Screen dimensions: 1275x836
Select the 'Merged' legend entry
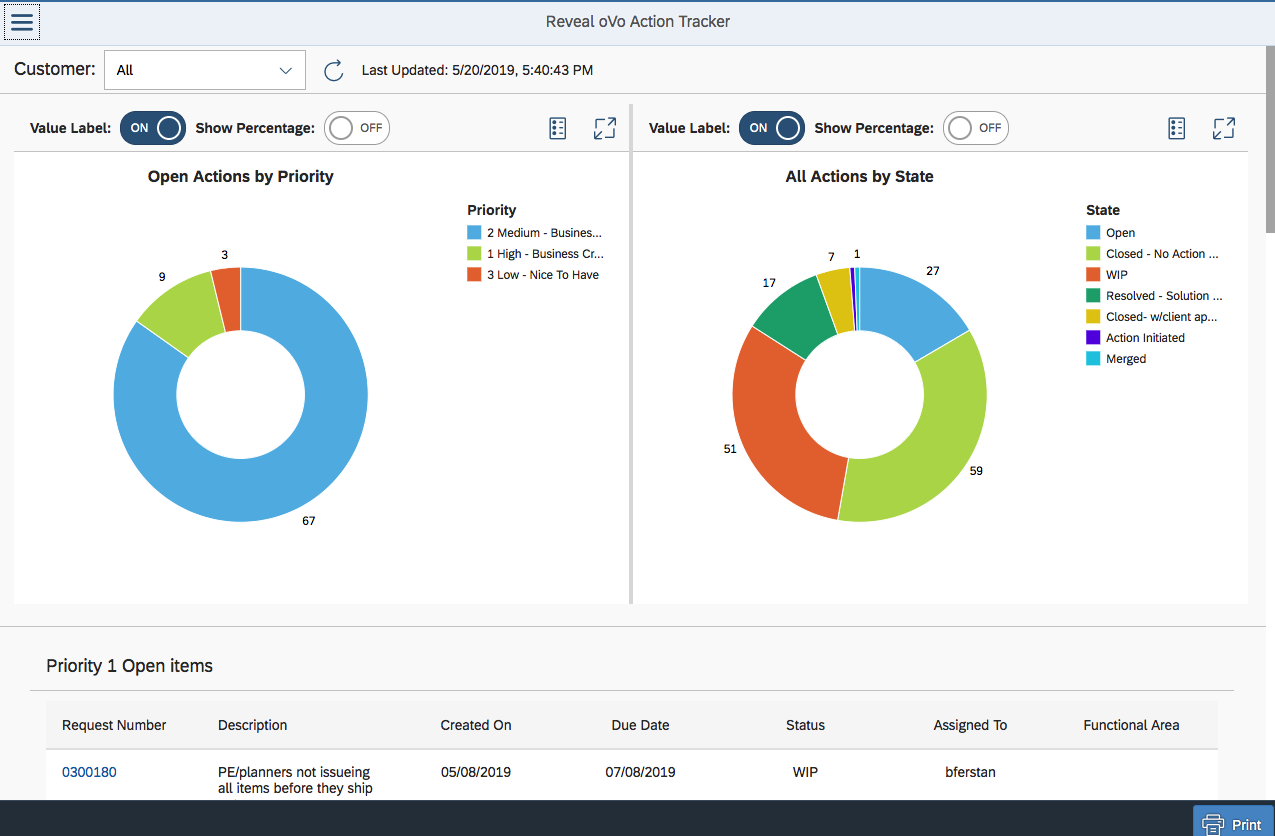1122,358
